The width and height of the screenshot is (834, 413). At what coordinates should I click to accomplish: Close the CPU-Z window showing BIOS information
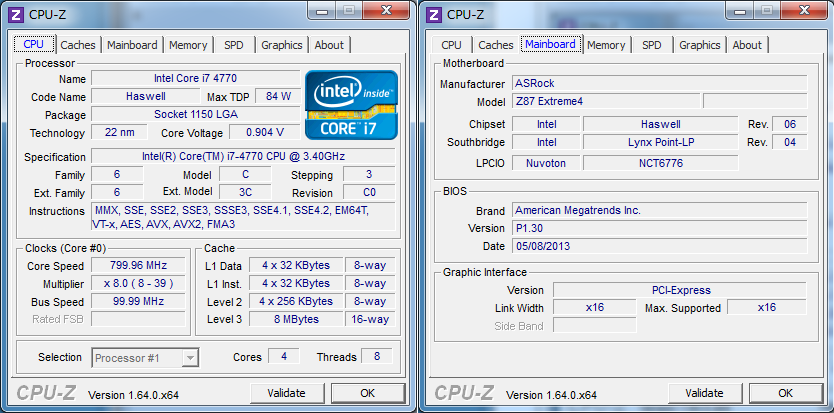click(x=803, y=12)
